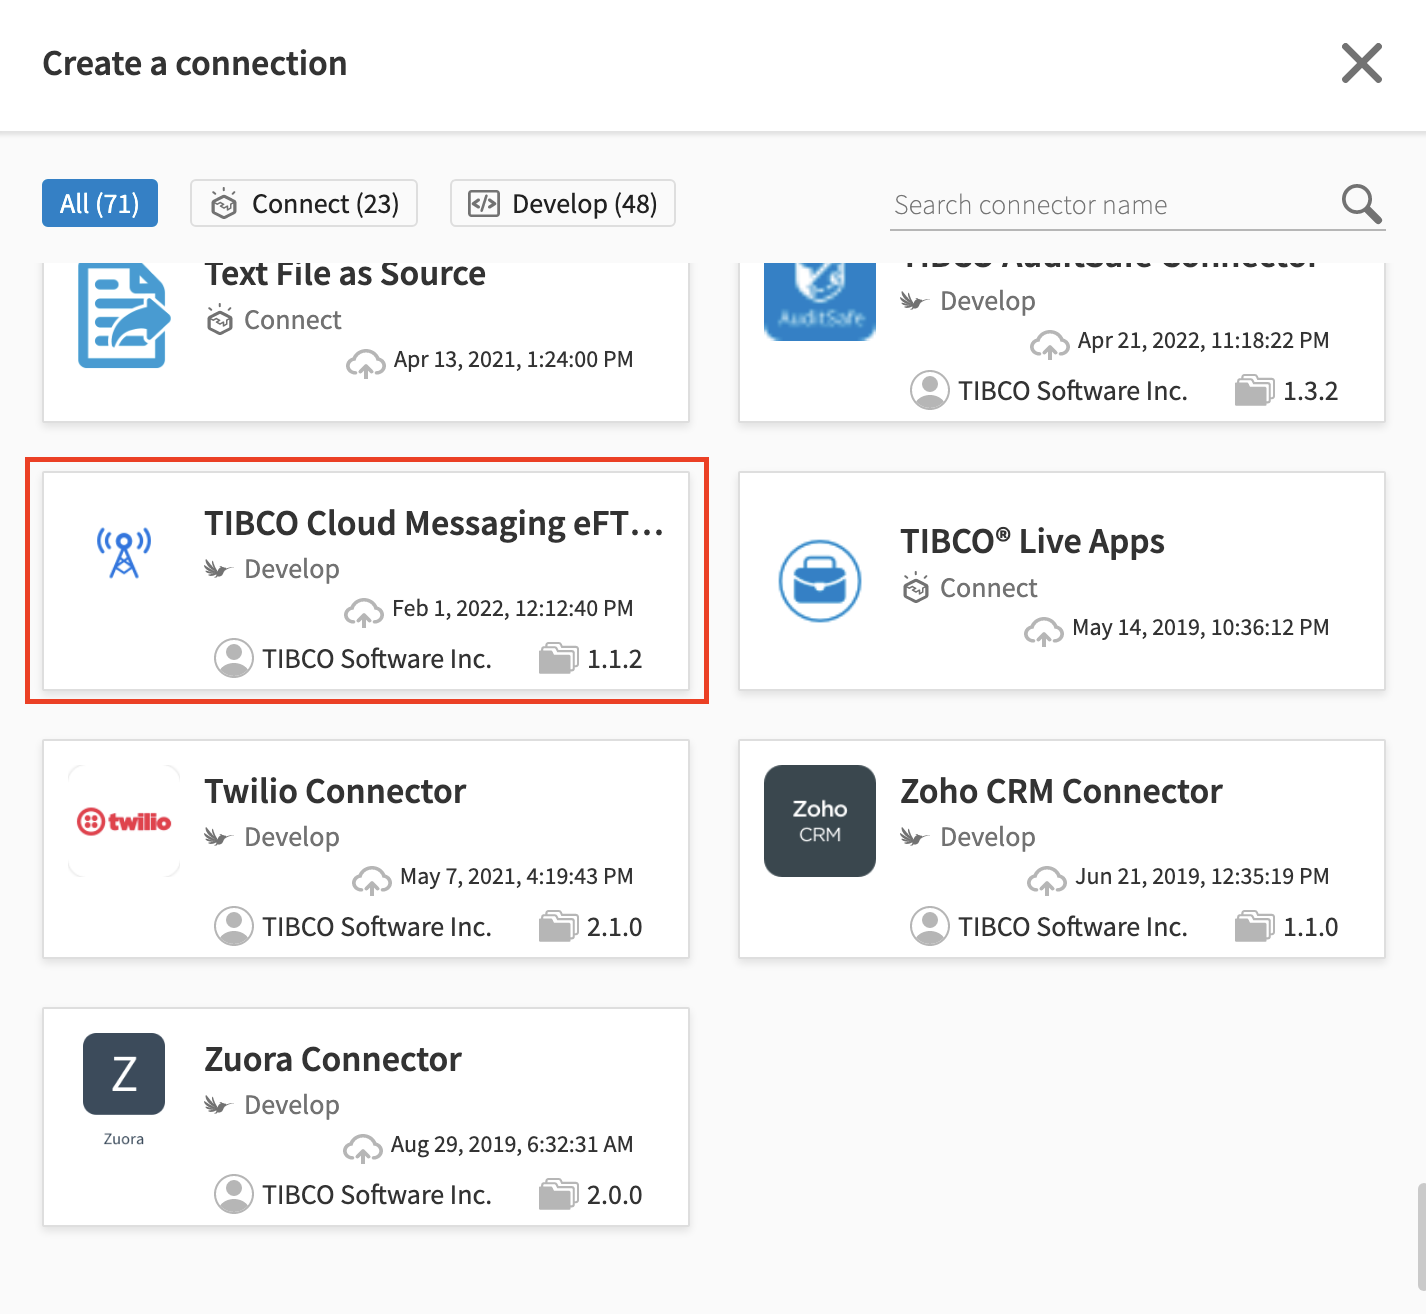Select the Twilio Connector title
This screenshot has width=1426, height=1314.
click(335, 791)
